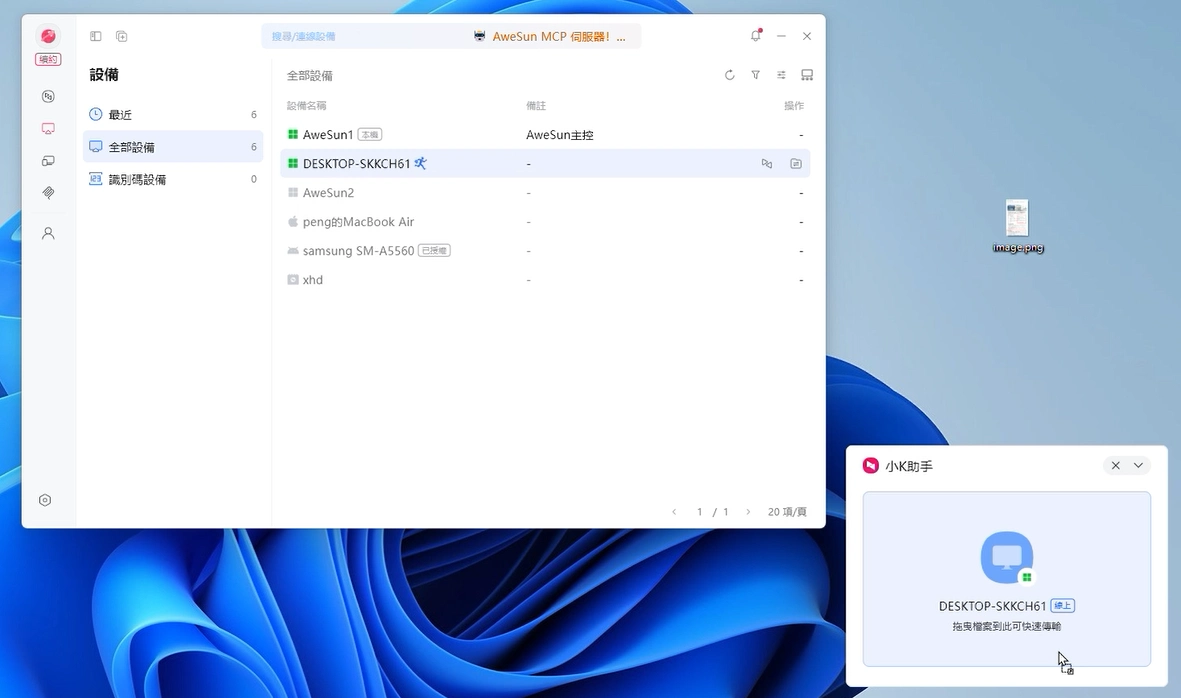Open the device filter
The width and height of the screenshot is (1181, 698).
coord(755,75)
